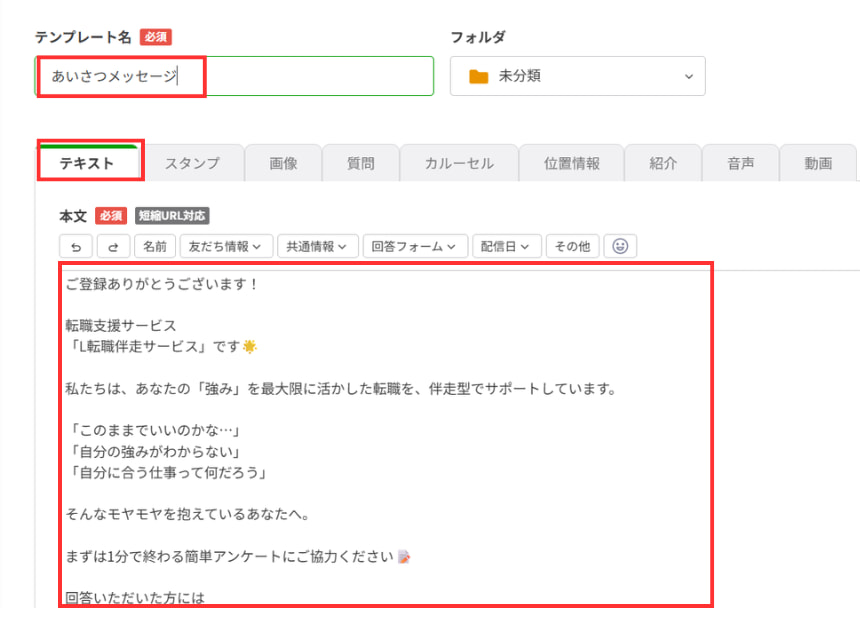The height and width of the screenshot is (633, 860).
Task: Click the orange folder icon
Action: pyautogui.click(x=478, y=76)
